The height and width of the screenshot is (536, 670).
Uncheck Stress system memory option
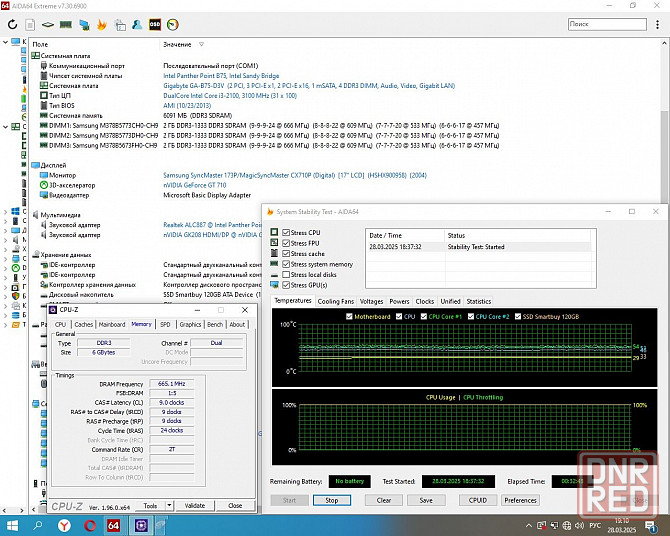pyautogui.click(x=286, y=264)
